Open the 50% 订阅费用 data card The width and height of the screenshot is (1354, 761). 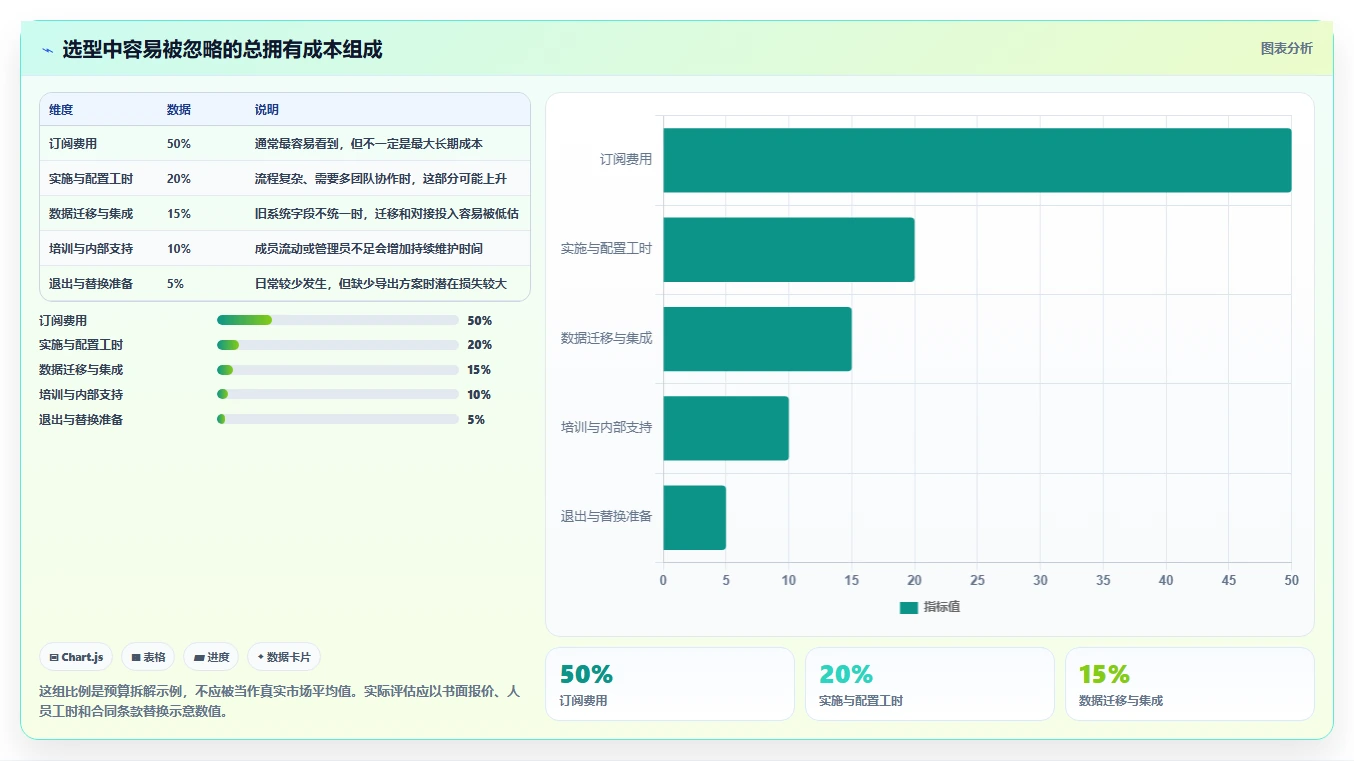click(x=670, y=684)
